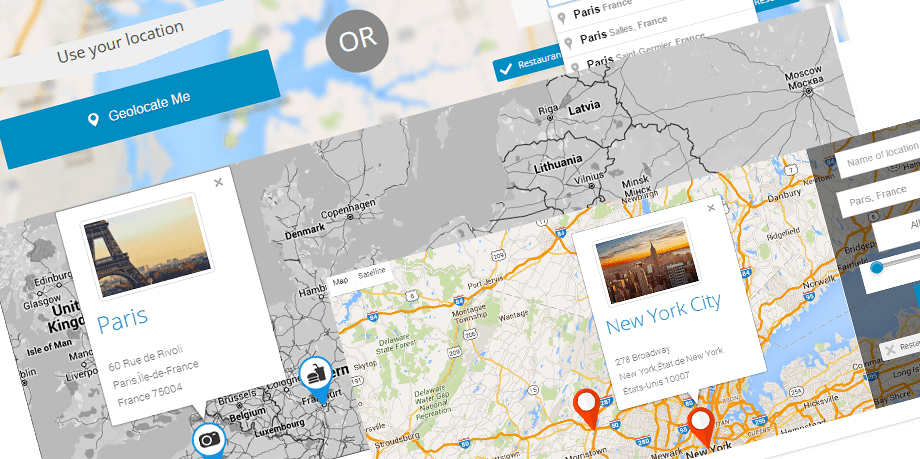Click the blue radius slider handle
The image size is (920, 459).
(x=877, y=267)
